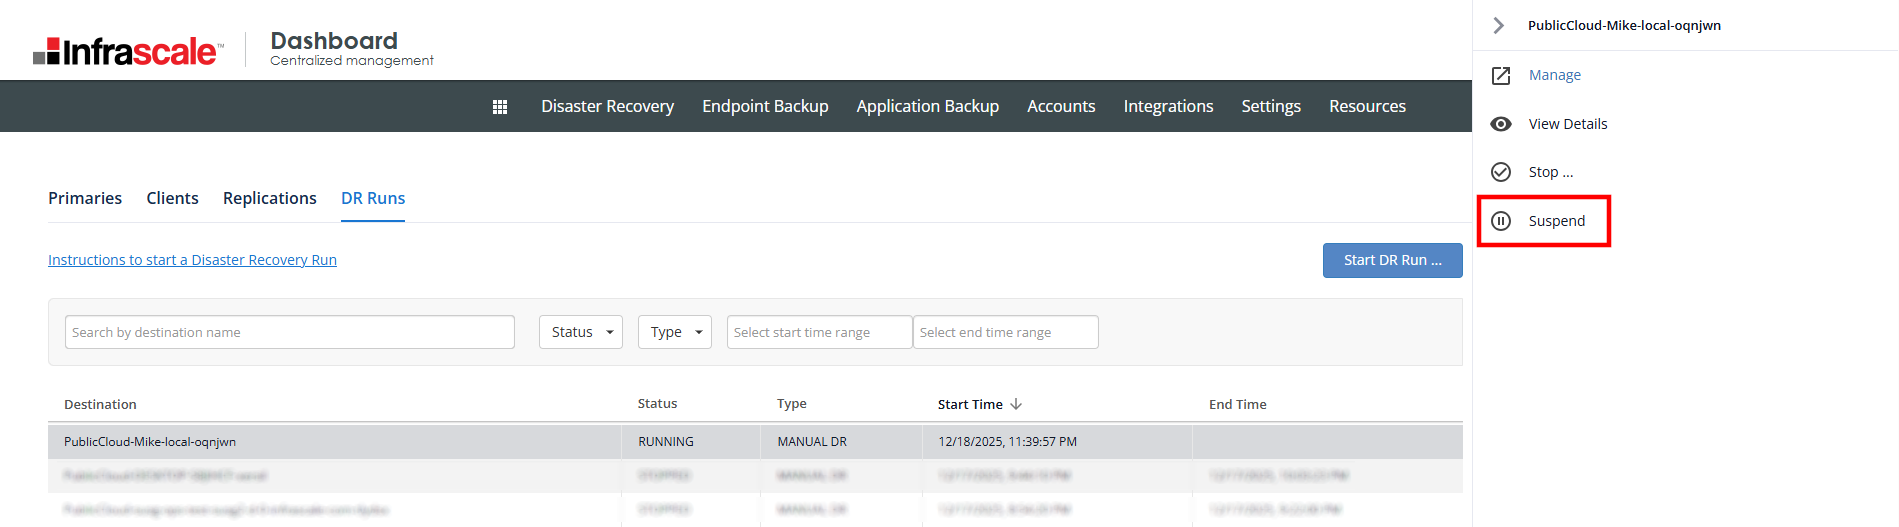
Task: Open the Clients tab
Action: [x=172, y=198]
